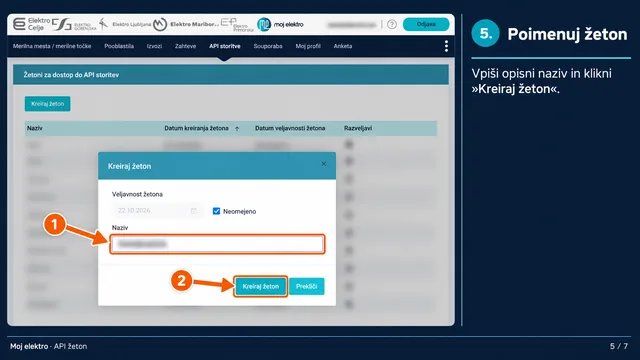Sort by the arrow next to Datum kreiranja žetona
This screenshot has width=640, height=360.
237,129
